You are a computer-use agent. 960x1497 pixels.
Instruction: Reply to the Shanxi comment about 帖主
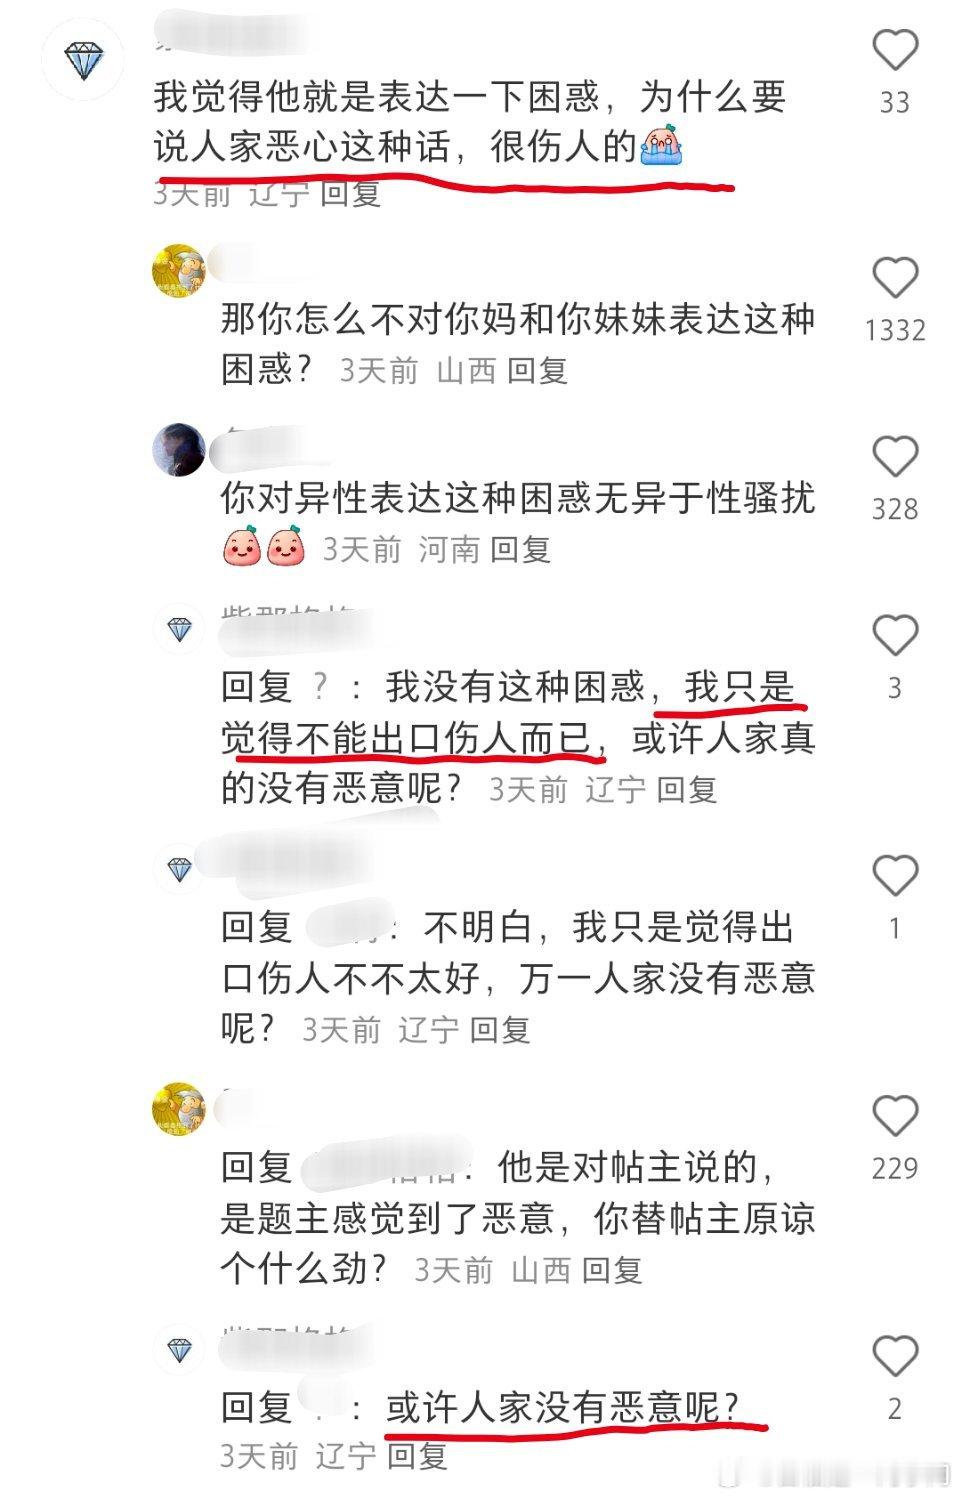point(612,1270)
